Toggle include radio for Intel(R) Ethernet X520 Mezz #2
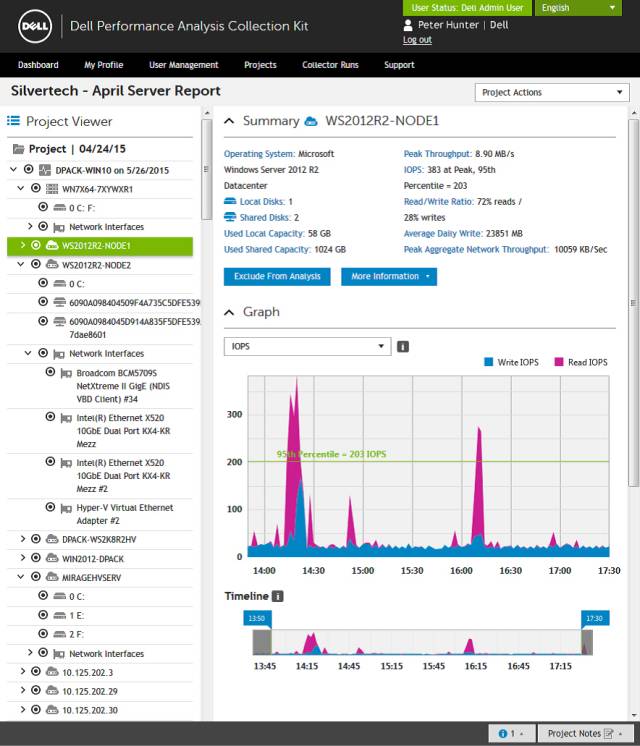Viewport: 640px width, 746px height. tap(50, 462)
